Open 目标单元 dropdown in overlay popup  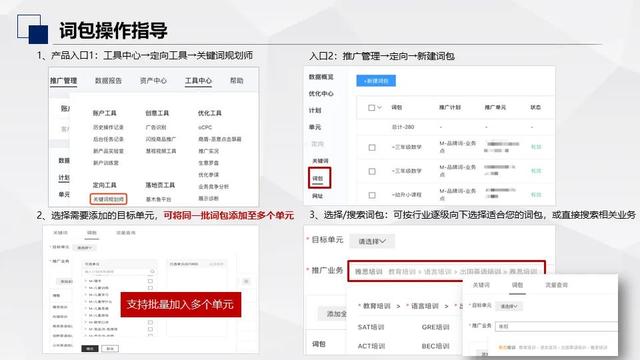pos(509,306)
